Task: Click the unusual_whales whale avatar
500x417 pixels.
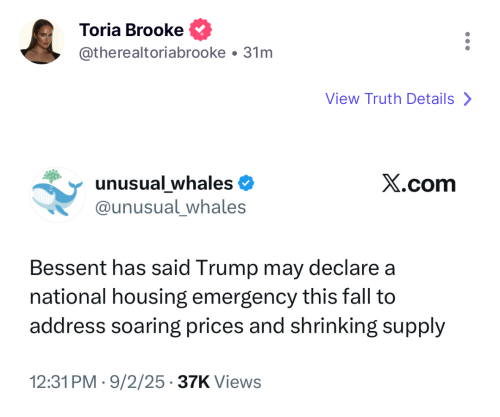Action: [57, 195]
